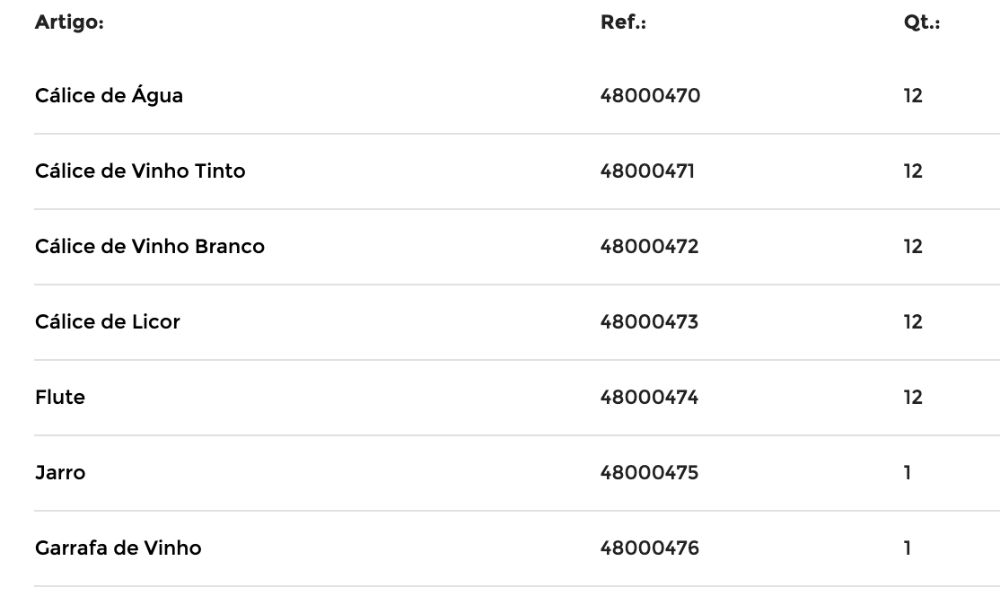The width and height of the screenshot is (1000, 605).
Task: Click the Qt. column header
Action: pos(921,23)
